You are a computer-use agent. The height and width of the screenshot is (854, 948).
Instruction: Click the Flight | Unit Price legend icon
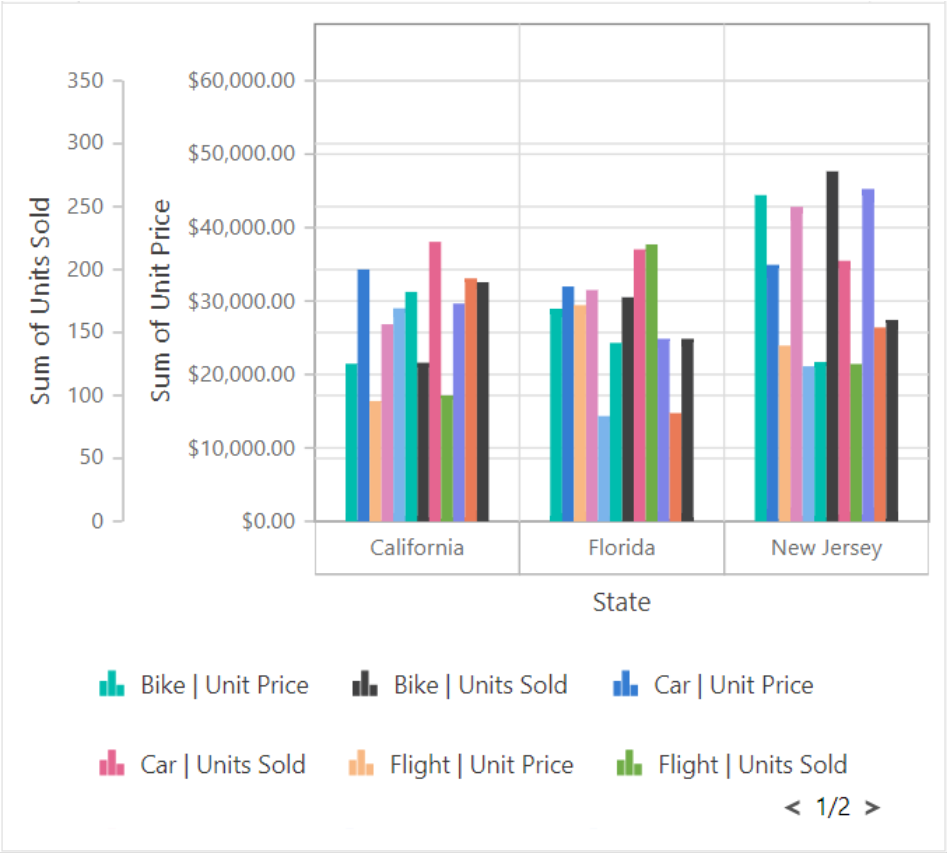tap(361, 765)
